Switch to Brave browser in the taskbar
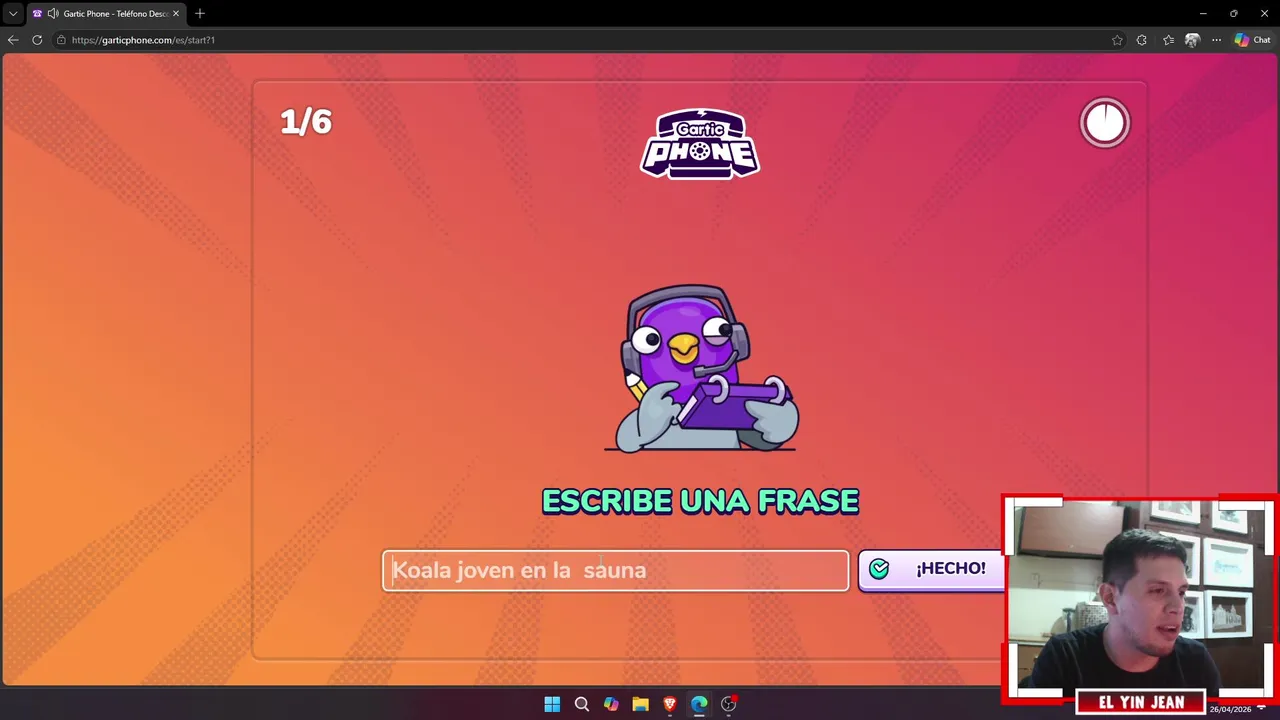This screenshot has height=720, width=1280. [670, 704]
